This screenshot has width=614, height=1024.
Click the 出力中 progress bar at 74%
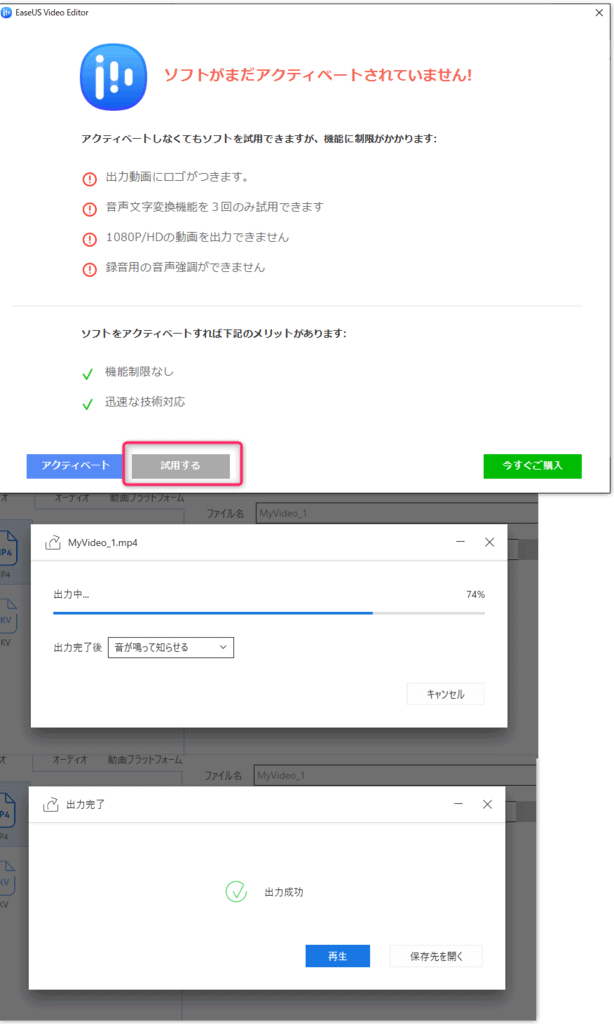pos(268,612)
